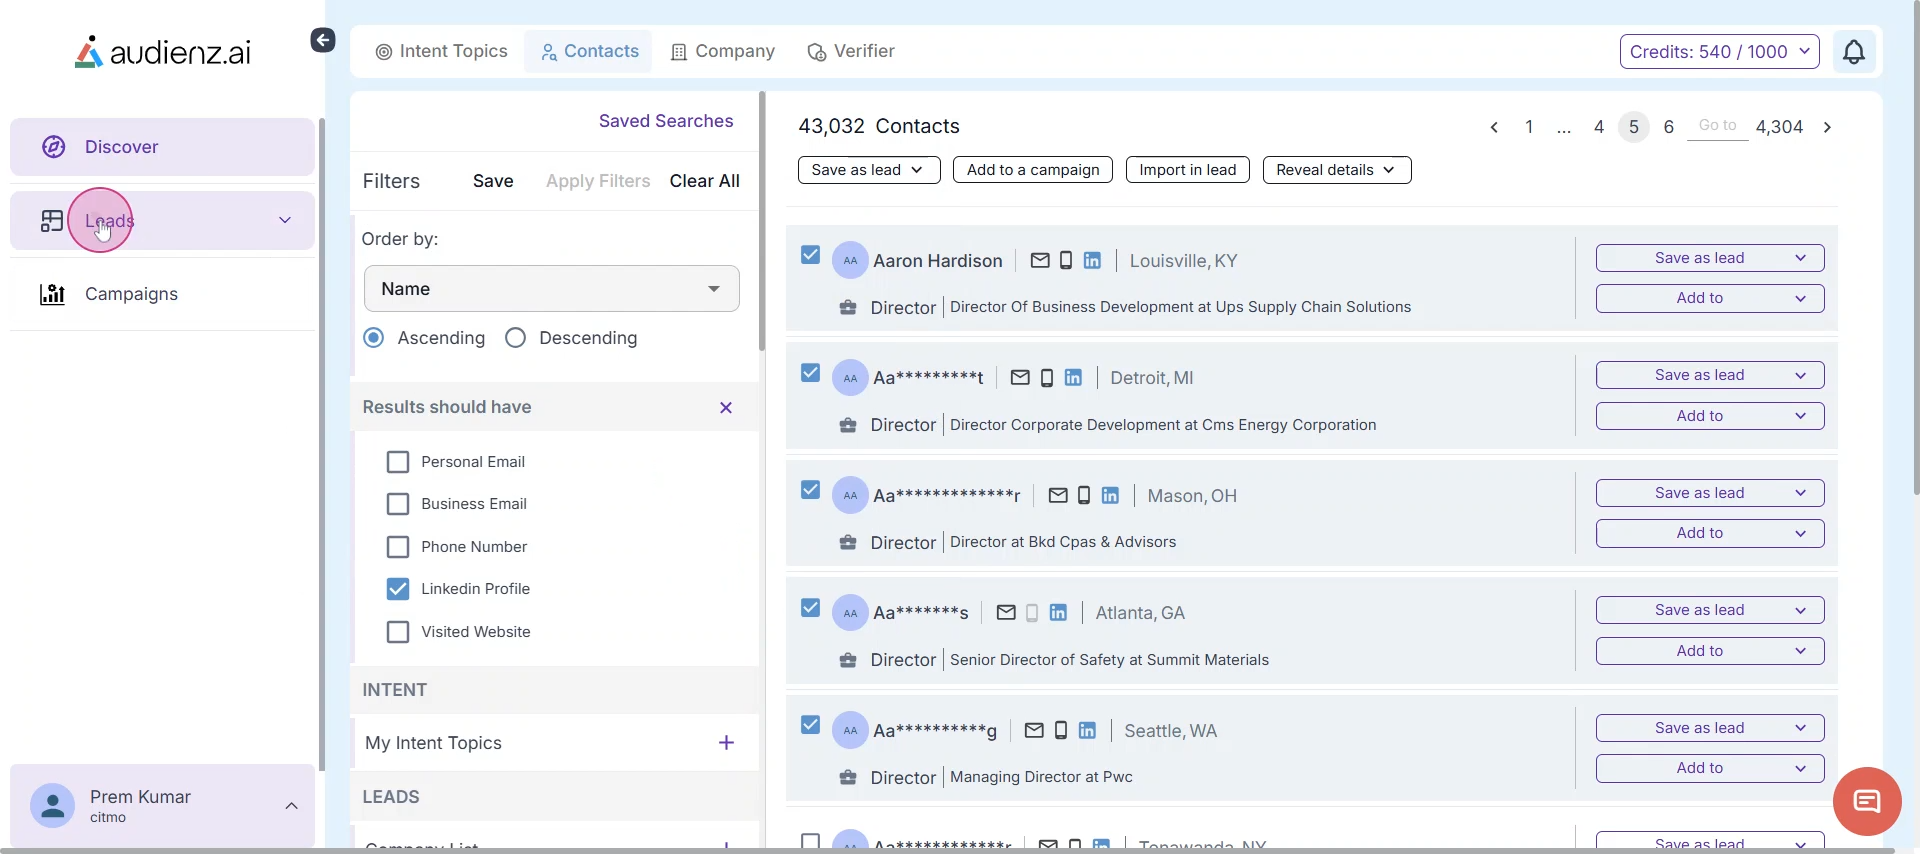Click email icon for Atlanta, GA contact
The height and width of the screenshot is (854, 1920).
click(1006, 613)
